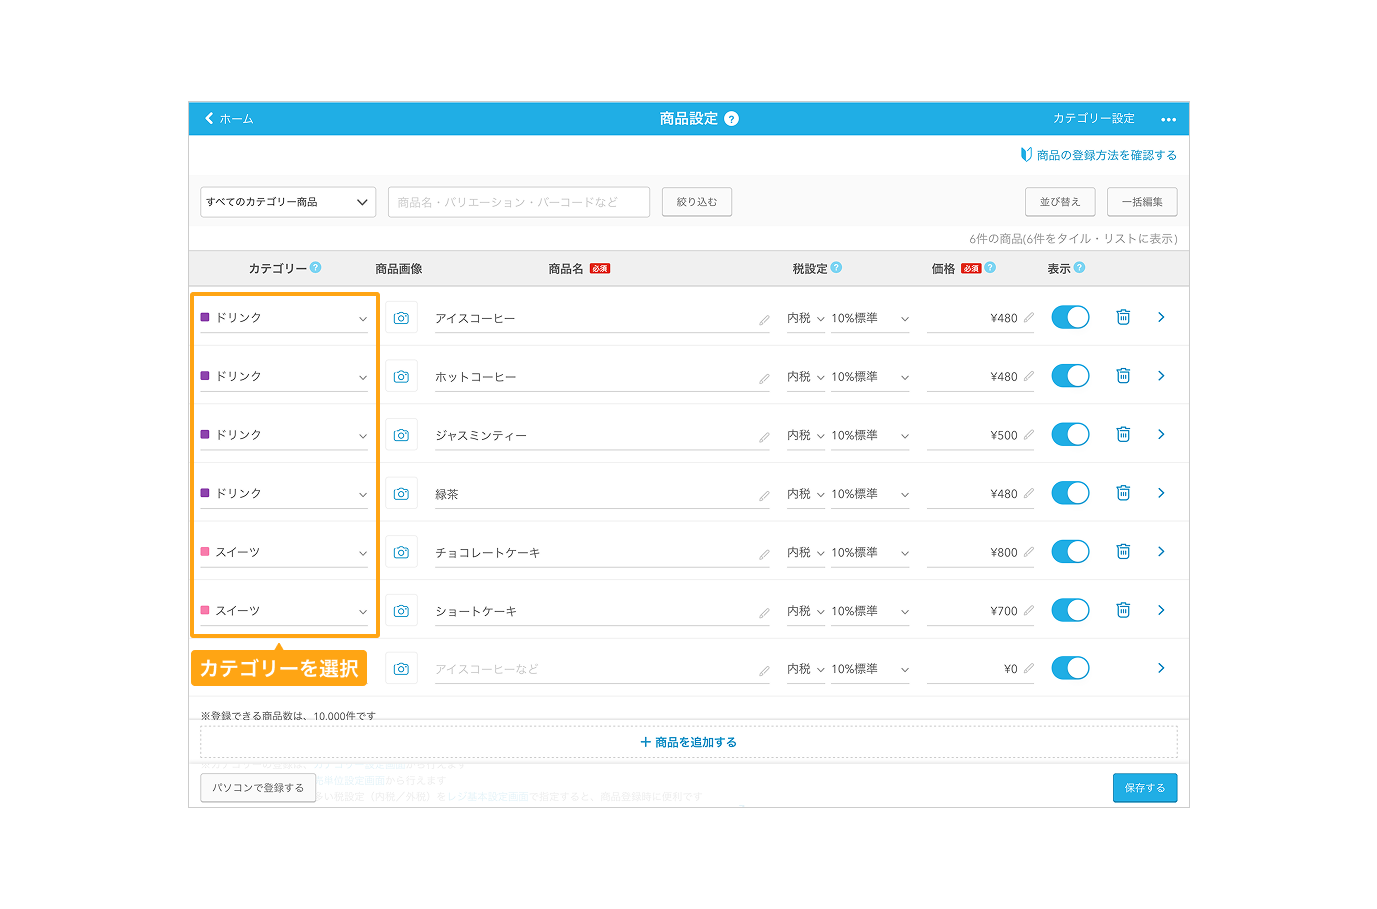
Task: Edit 緑茶 product name with pencil icon
Action: coord(764,496)
